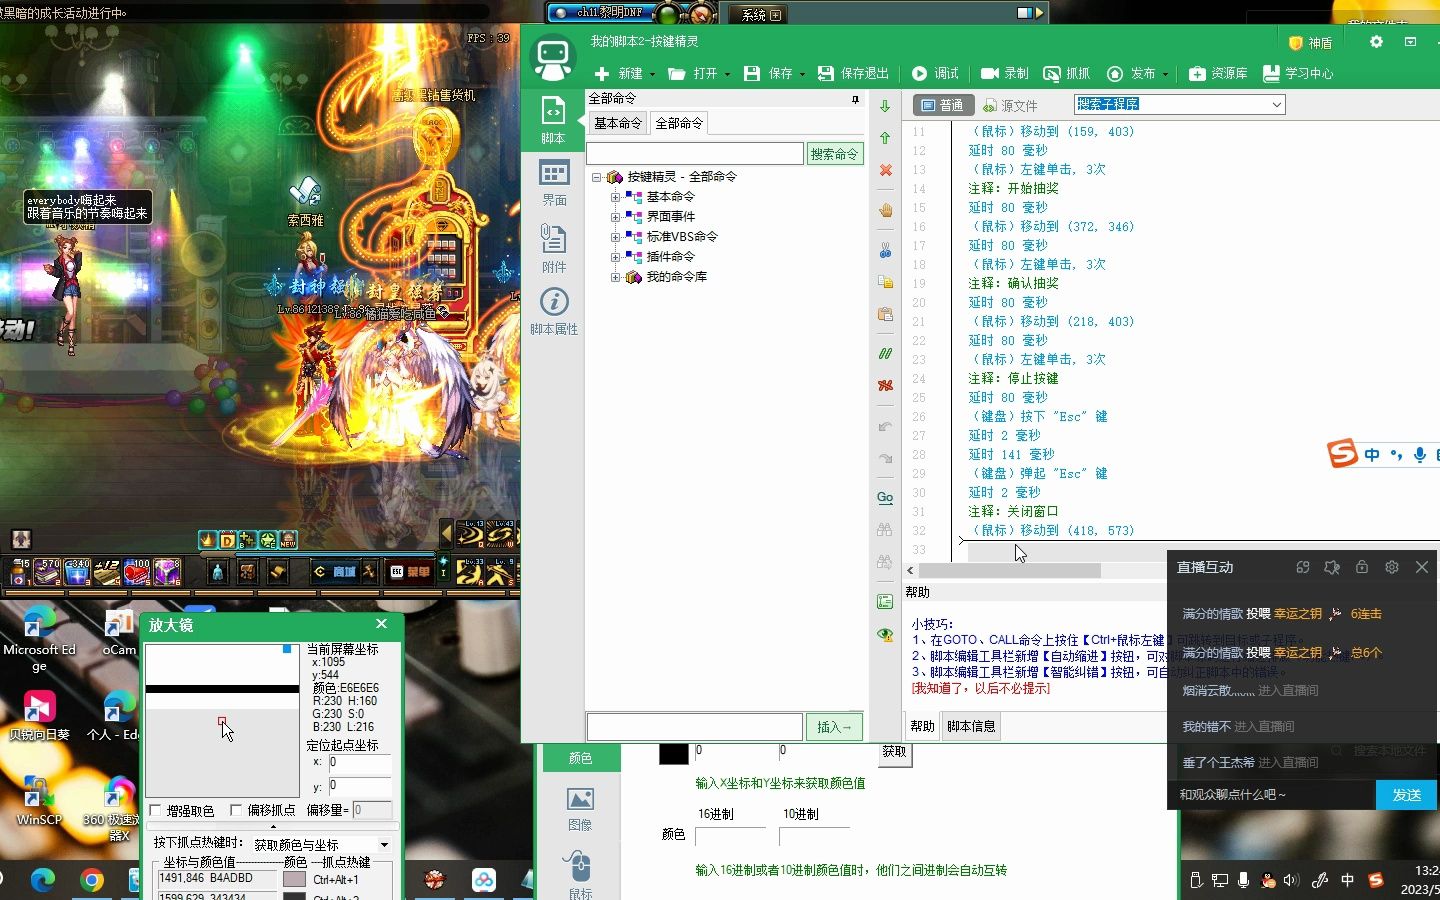The height and width of the screenshot is (900, 1440).
Task: Click the green list properties icon
Action: pos(885,602)
